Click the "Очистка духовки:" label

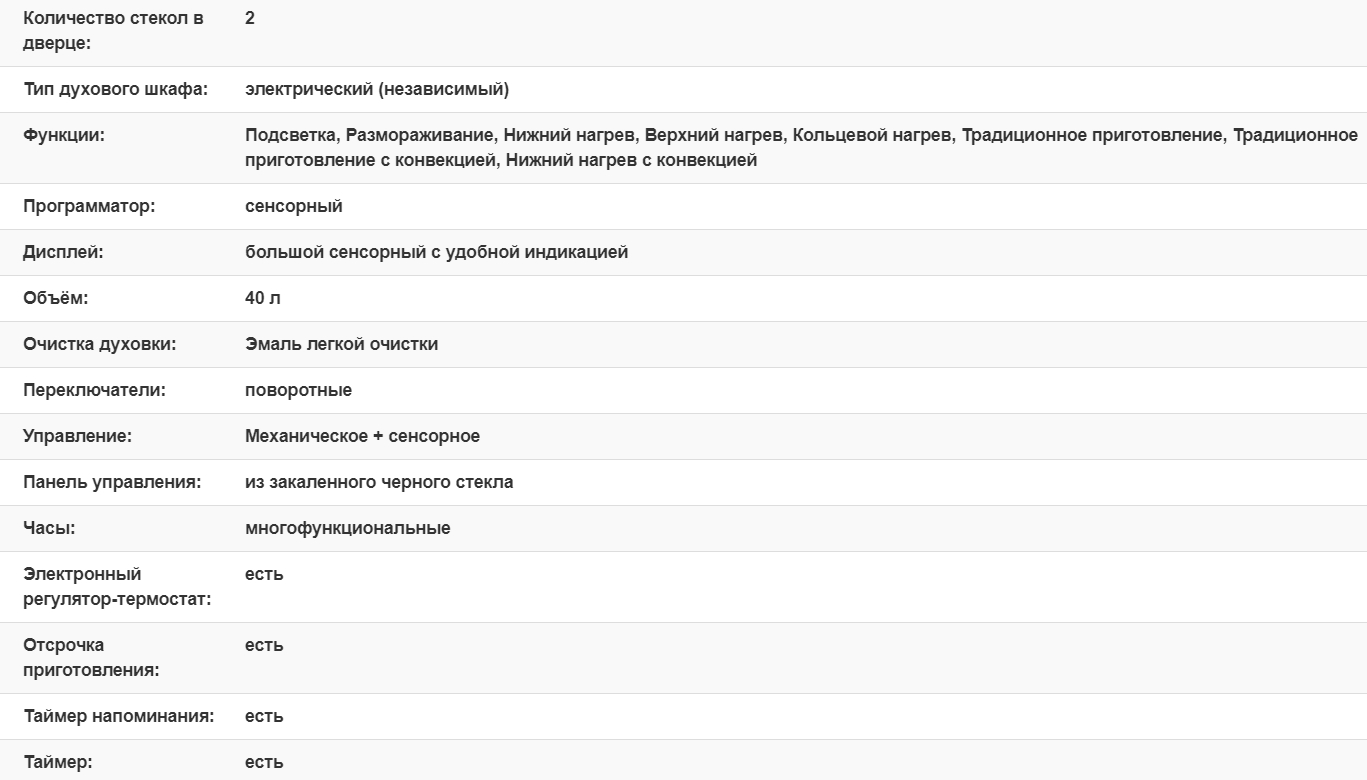click(x=99, y=344)
